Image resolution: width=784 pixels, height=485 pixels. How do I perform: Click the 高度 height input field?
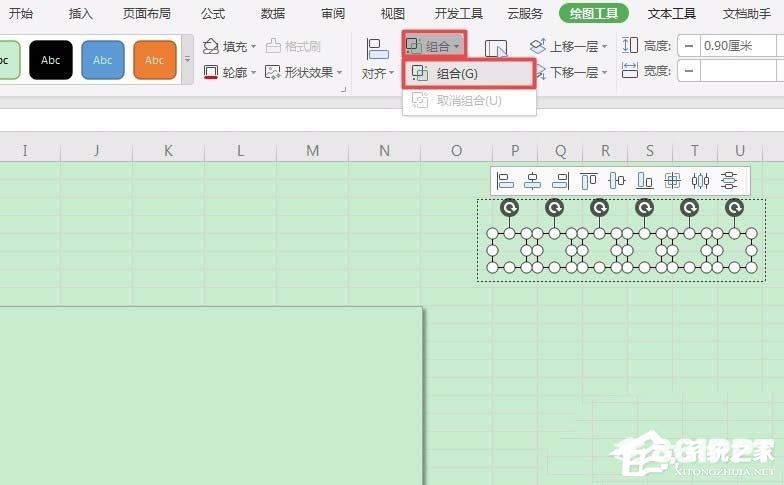738,46
